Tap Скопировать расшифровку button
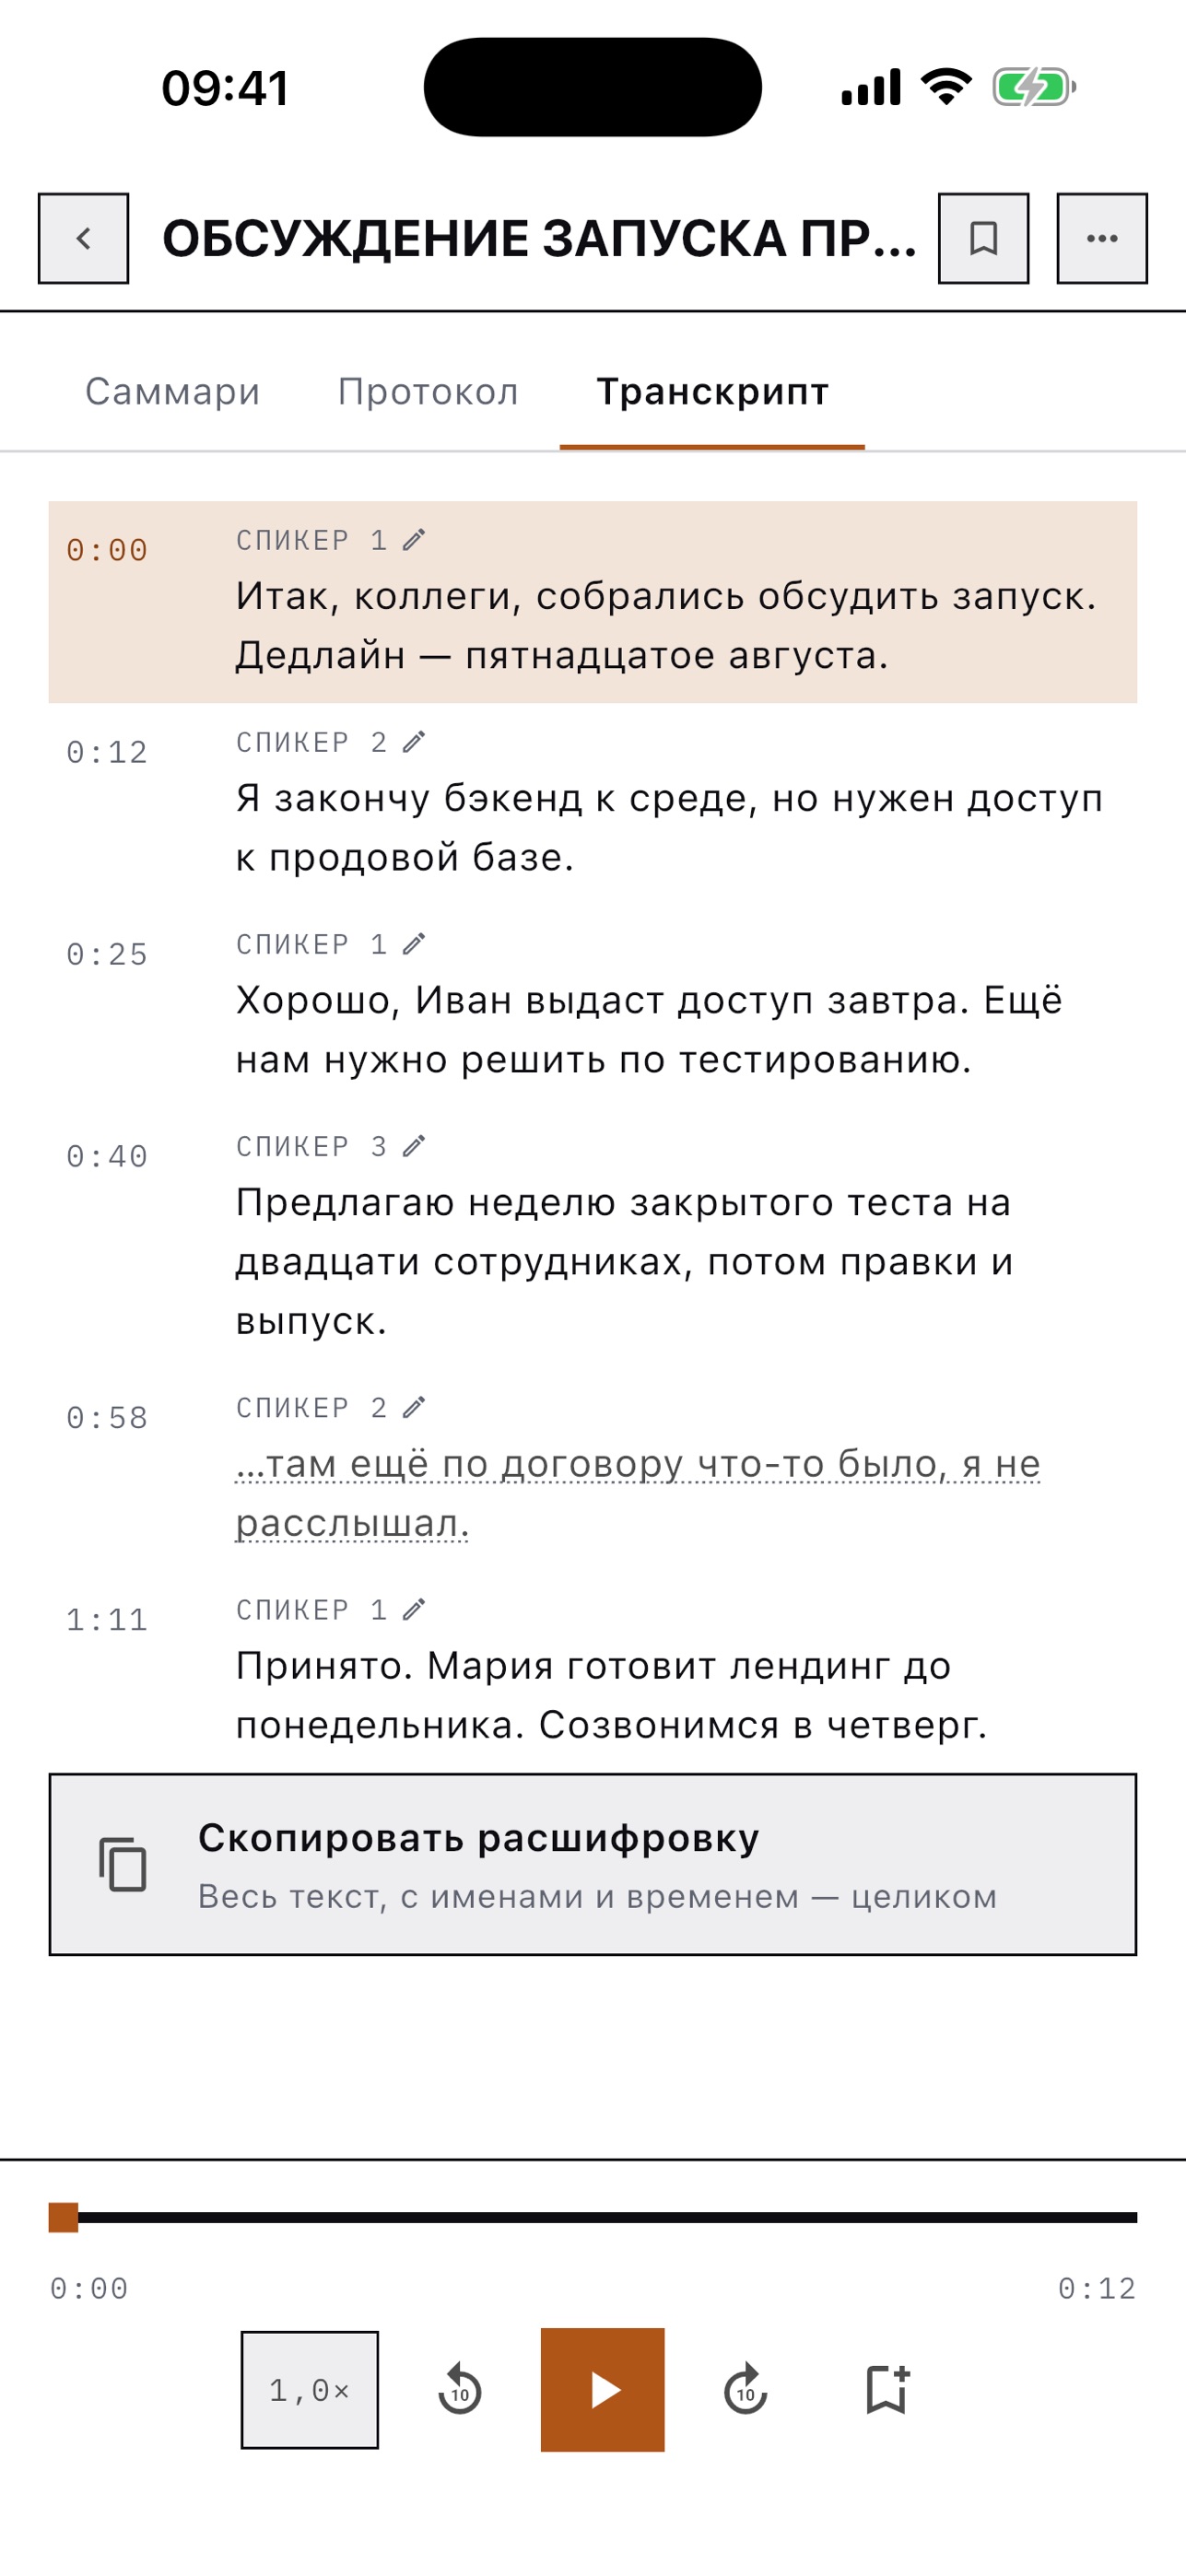Viewport: 1186px width, 2576px height. click(x=593, y=1864)
